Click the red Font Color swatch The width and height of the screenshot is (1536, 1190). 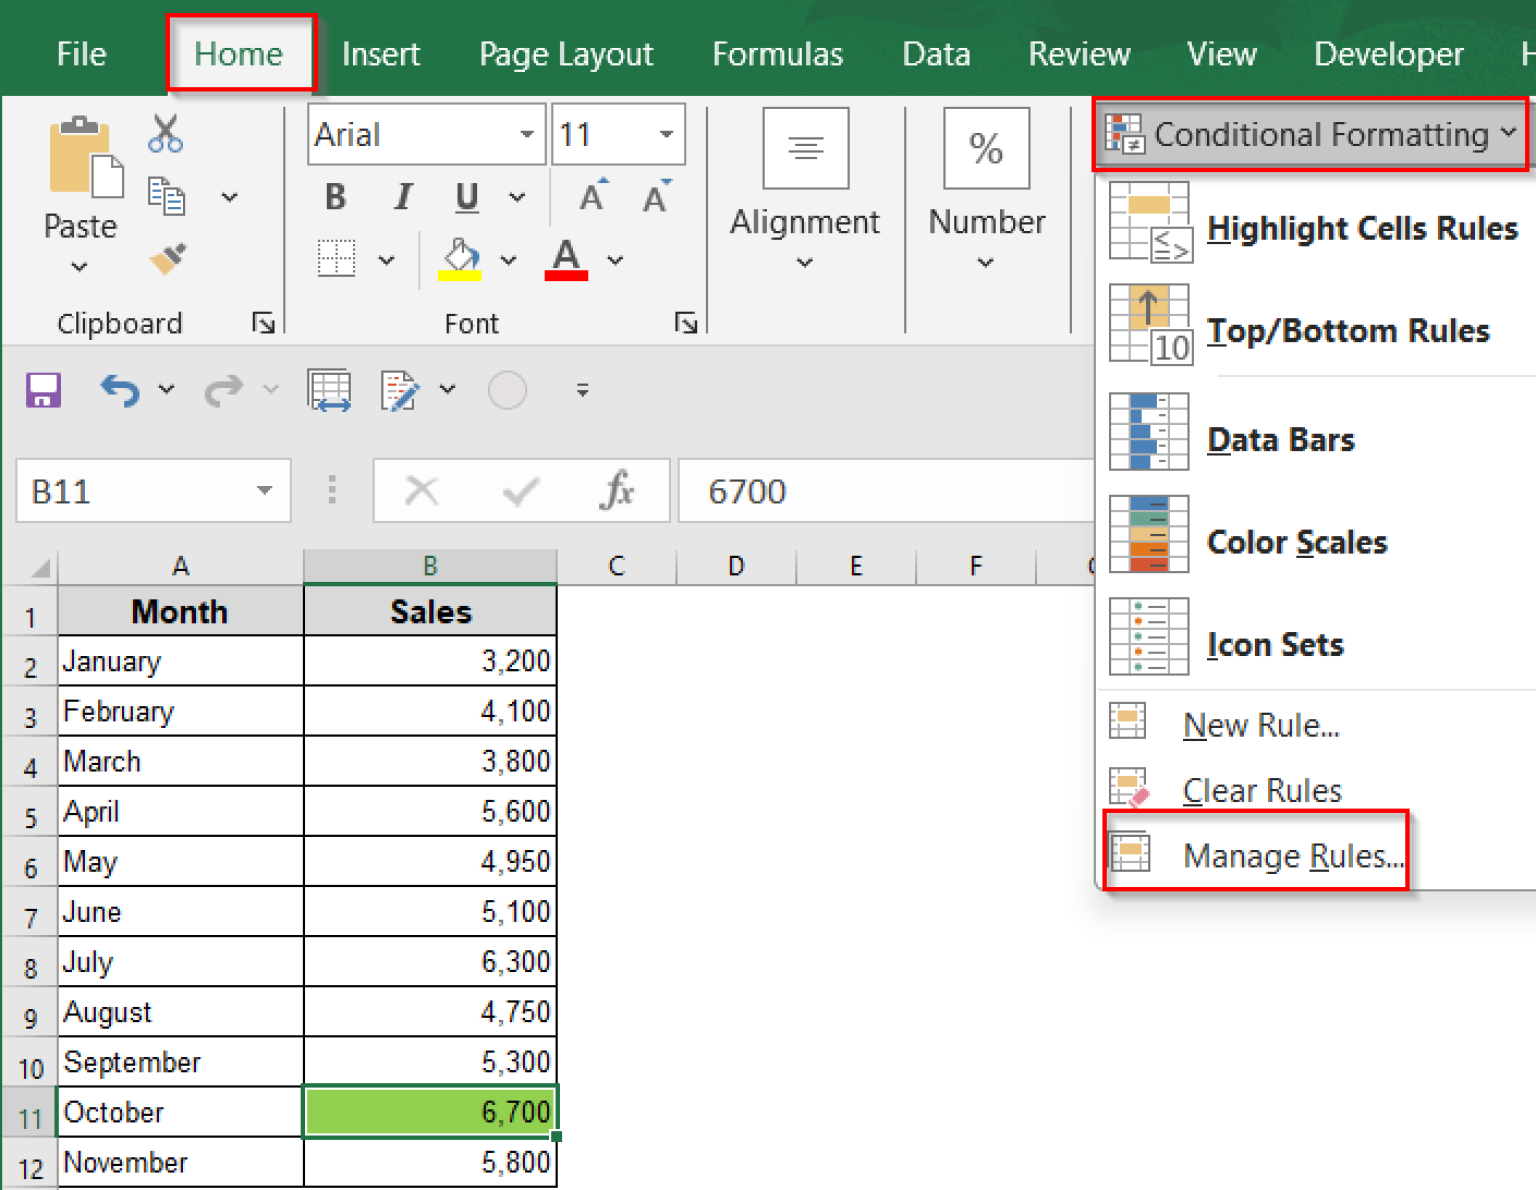click(x=566, y=258)
